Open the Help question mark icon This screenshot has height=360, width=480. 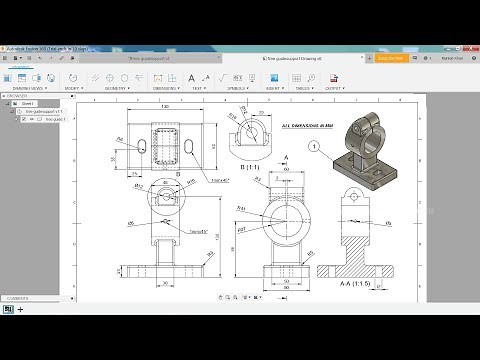click(474, 58)
